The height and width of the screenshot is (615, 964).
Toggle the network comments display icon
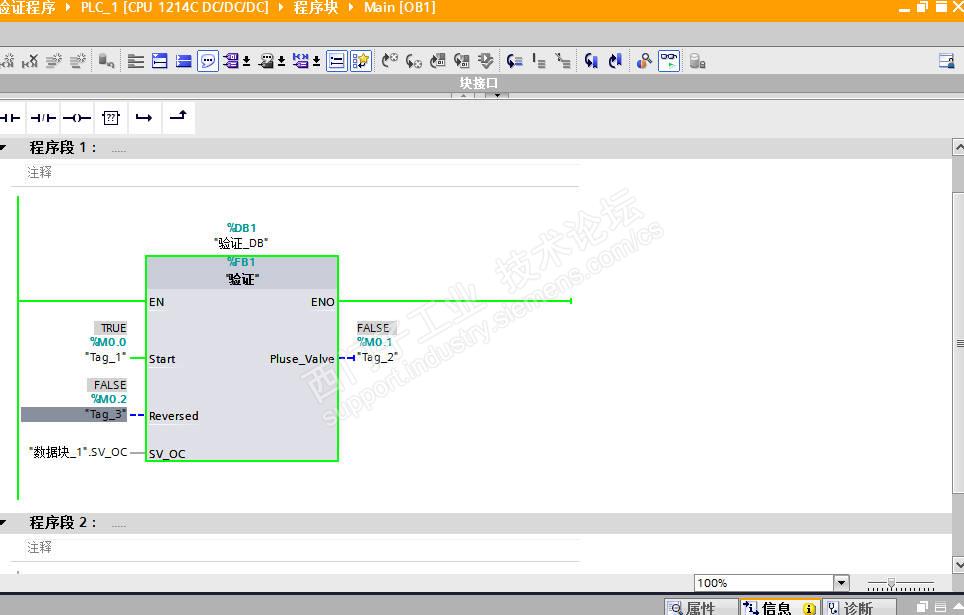tap(337, 61)
